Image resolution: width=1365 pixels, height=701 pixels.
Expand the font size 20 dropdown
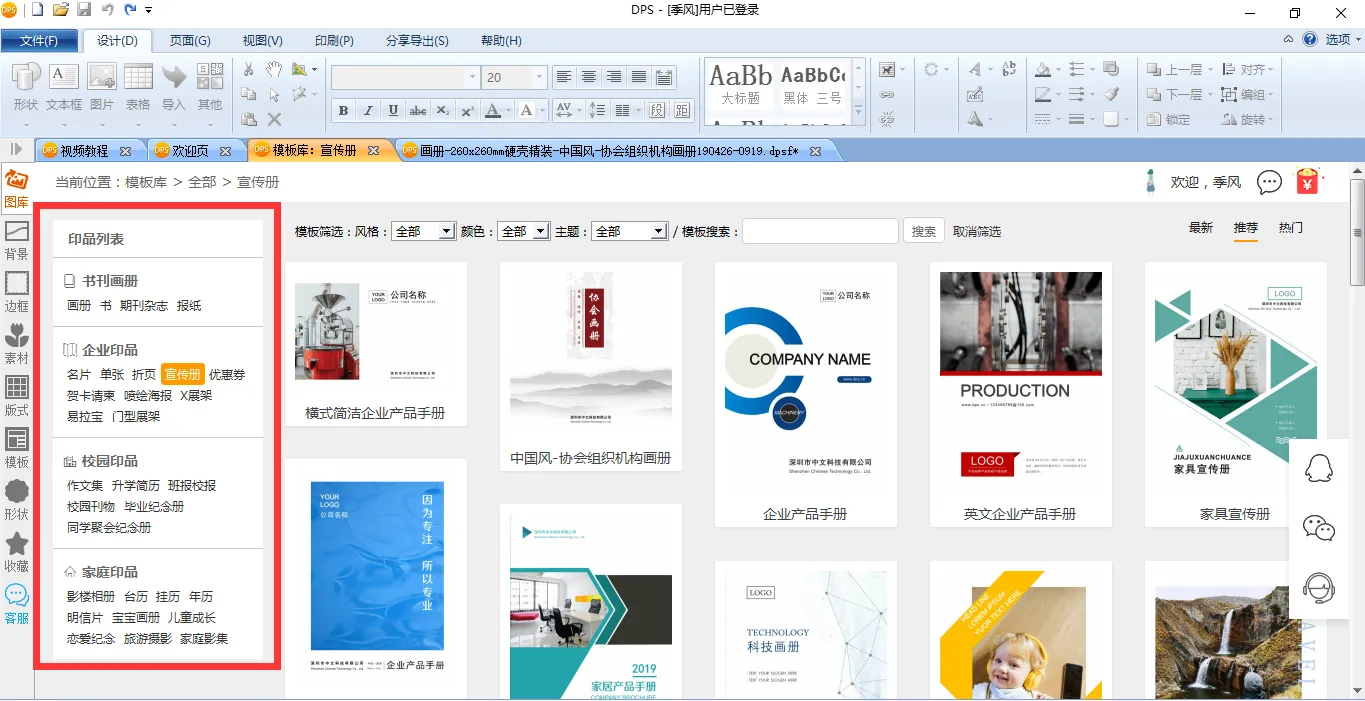tap(540, 77)
